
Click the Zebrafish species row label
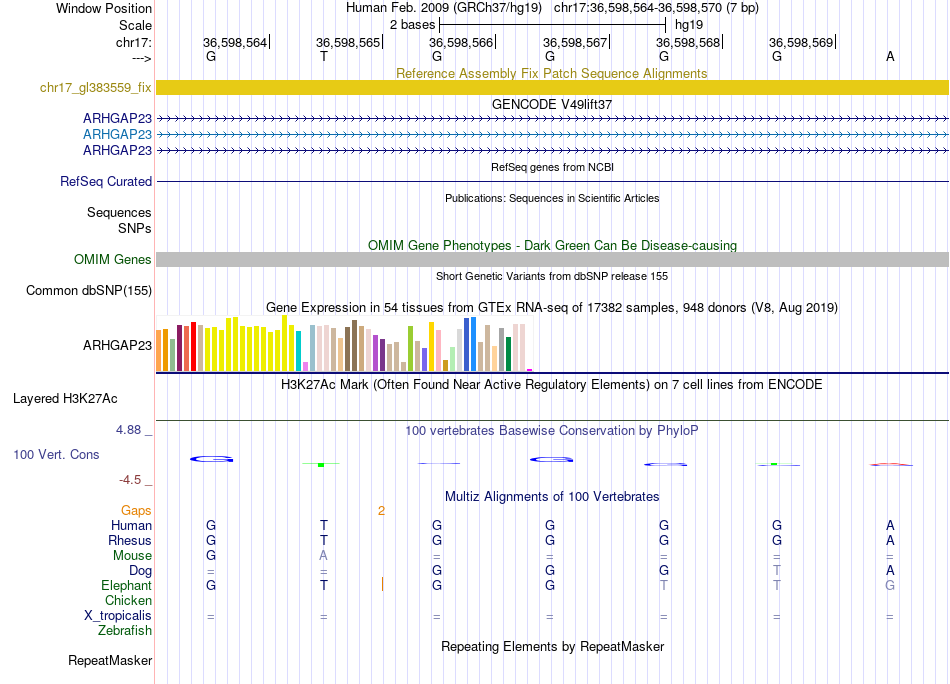pyautogui.click(x=125, y=631)
